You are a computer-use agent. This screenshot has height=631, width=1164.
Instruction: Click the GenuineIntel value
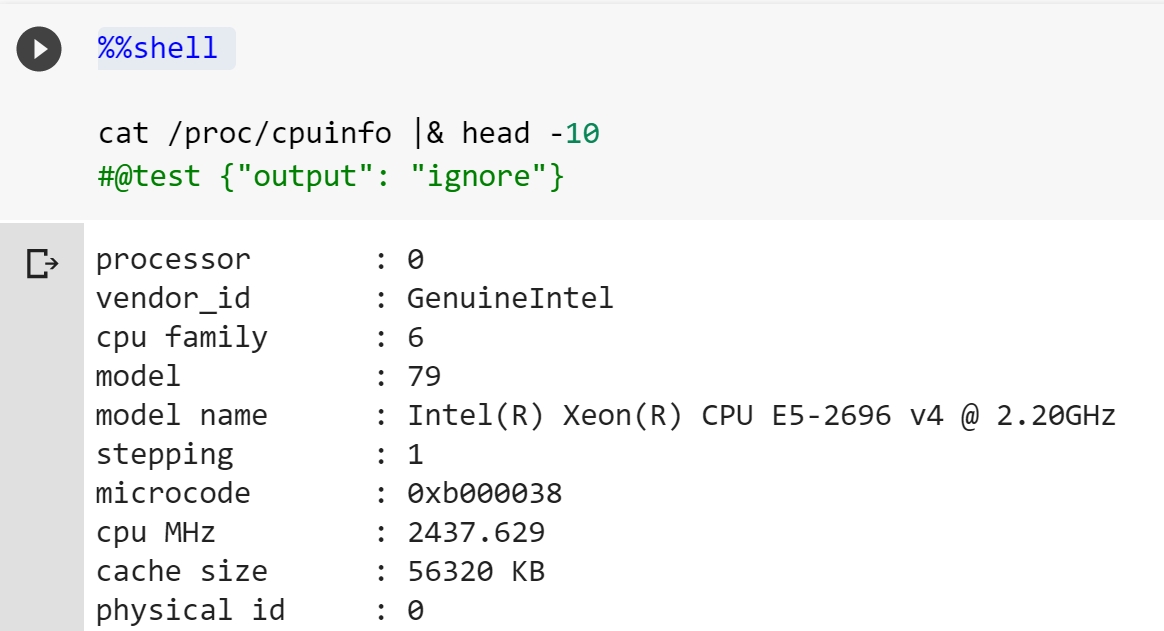(510, 299)
